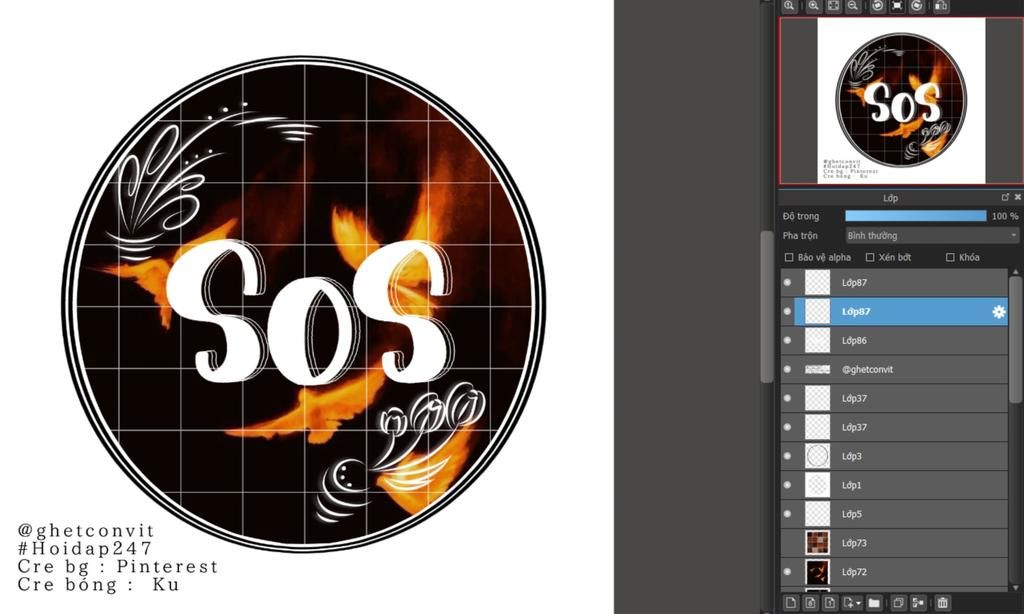Select the Lớp86 layer
This screenshot has width=1024, height=614.
pos(894,340)
